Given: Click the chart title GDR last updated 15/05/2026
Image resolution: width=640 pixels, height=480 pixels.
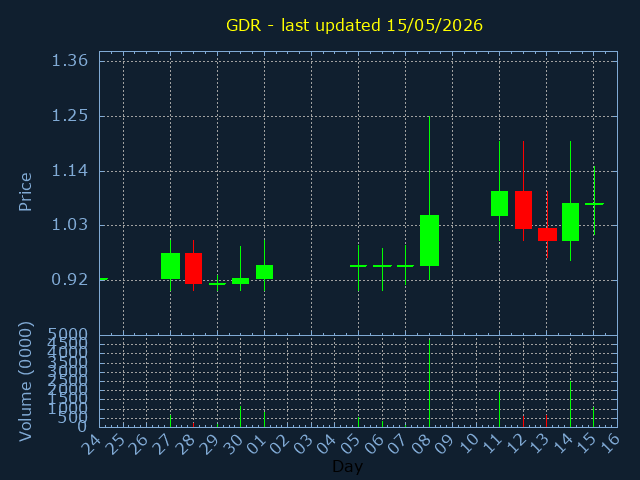Looking at the screenshot, I should coord(354,25).
